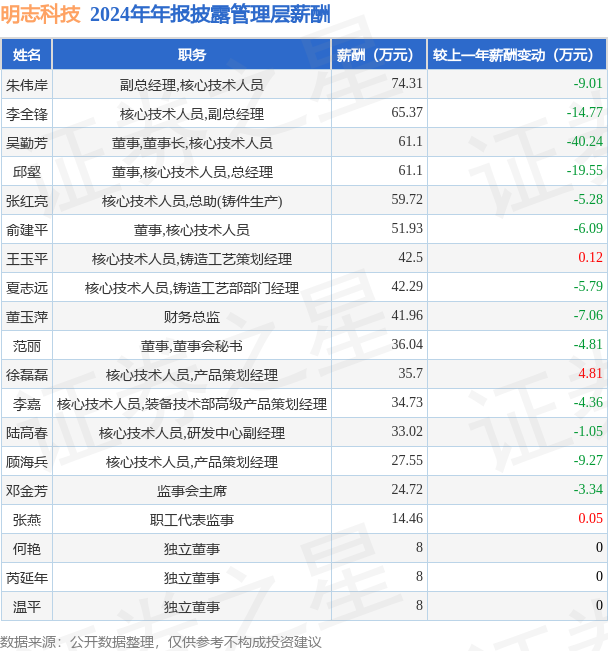Click the position 董事,董事会秘书

(x=192, y=346)
